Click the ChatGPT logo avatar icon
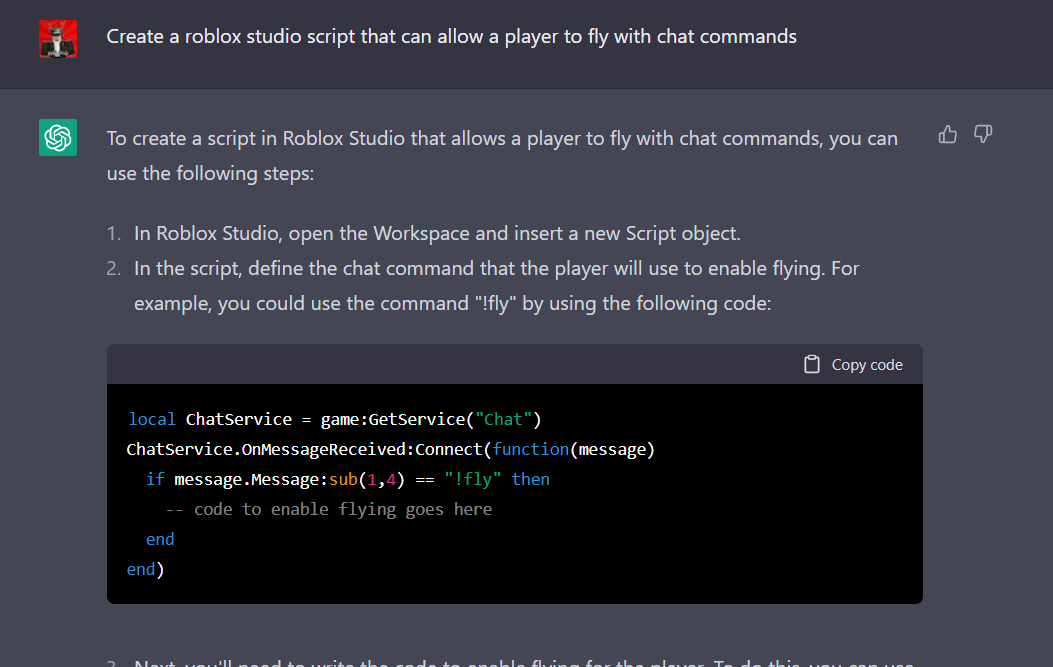Image resolution: width=1053 pixels, height=667 pixels. tap(58, 138)
